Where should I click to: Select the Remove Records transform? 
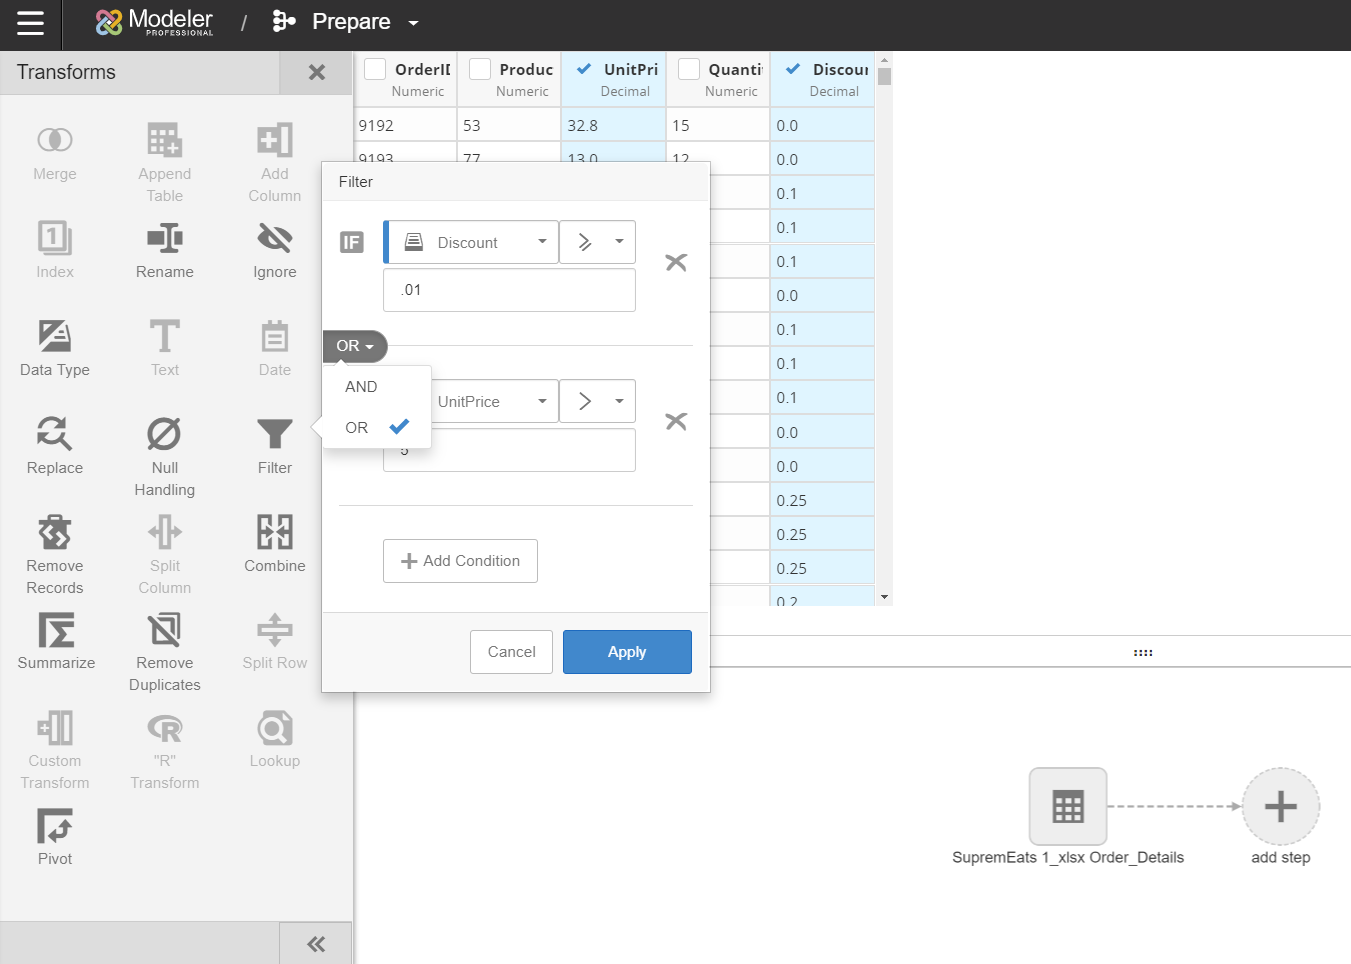pos(54,533)
